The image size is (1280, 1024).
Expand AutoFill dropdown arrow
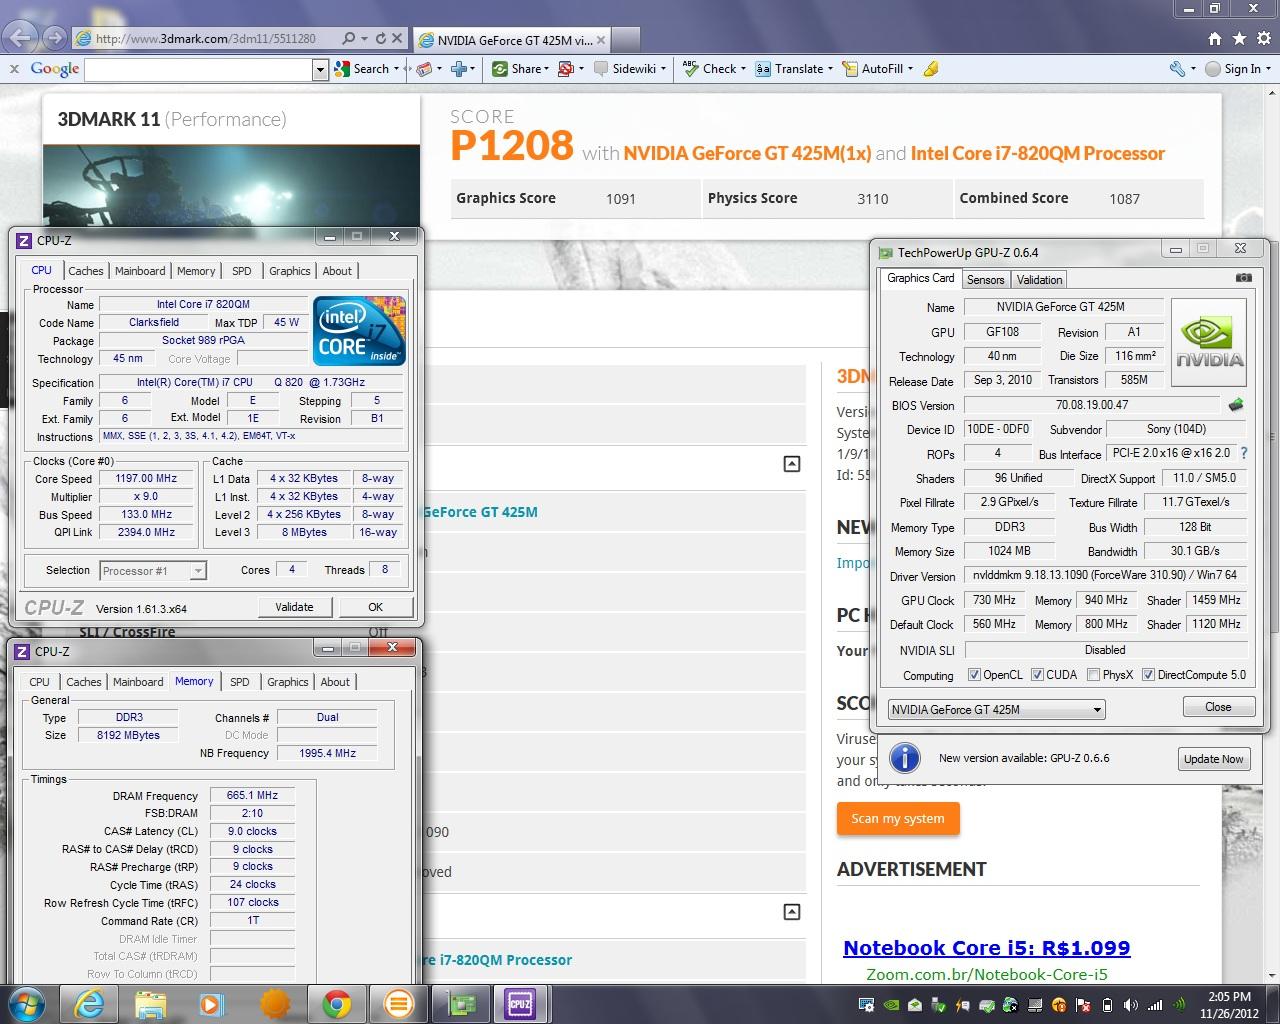[910, 69]
